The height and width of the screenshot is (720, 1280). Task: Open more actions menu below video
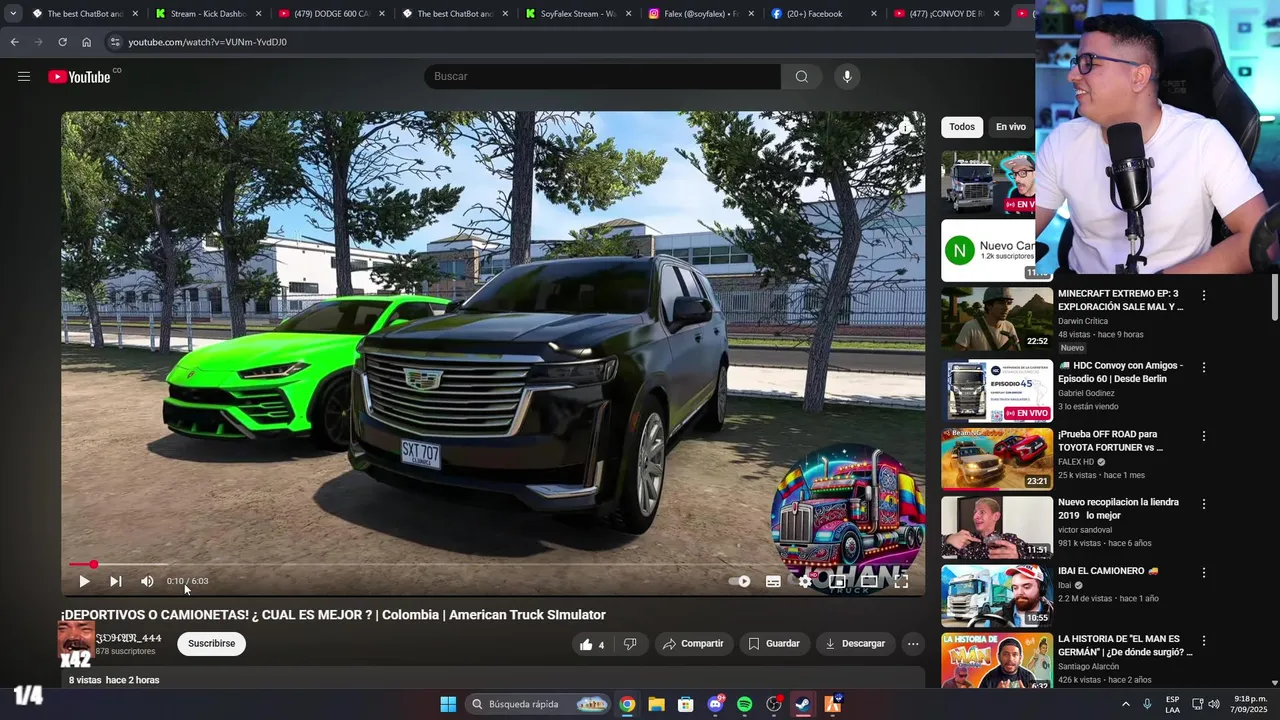click(x=913, y=644)
